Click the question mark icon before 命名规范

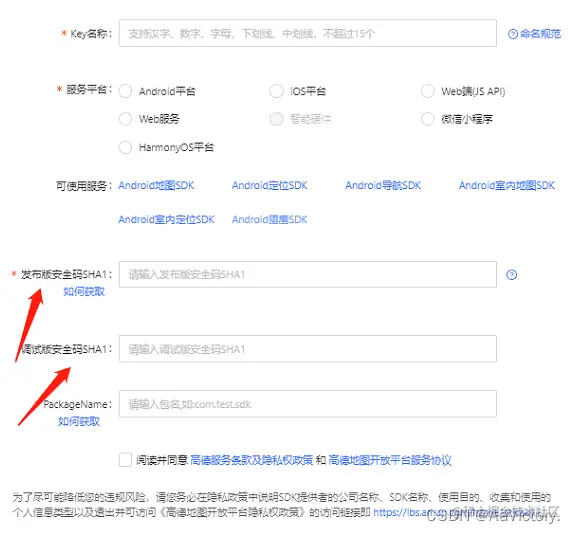tap(513, 34)
